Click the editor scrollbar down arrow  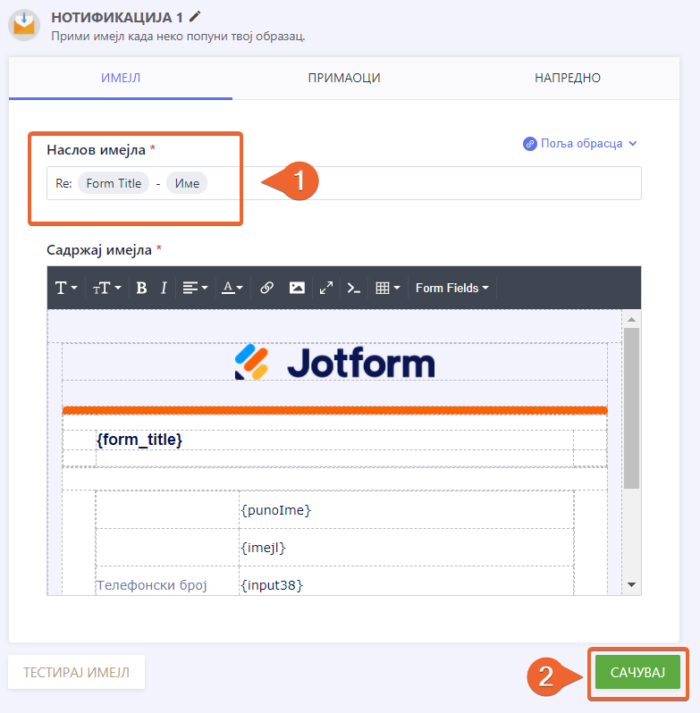click(631, 585)
